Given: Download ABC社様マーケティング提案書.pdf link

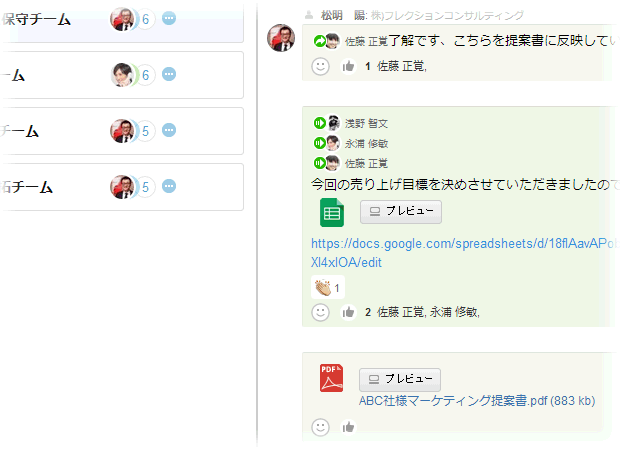Looking at the screenshot, I should tap(477, 401).
